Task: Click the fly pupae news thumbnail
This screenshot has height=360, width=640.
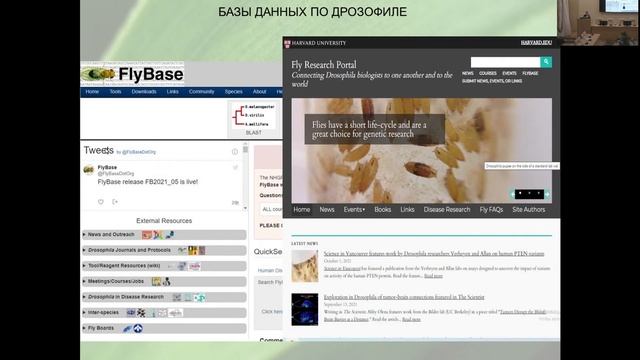Action: click(304, 266)
